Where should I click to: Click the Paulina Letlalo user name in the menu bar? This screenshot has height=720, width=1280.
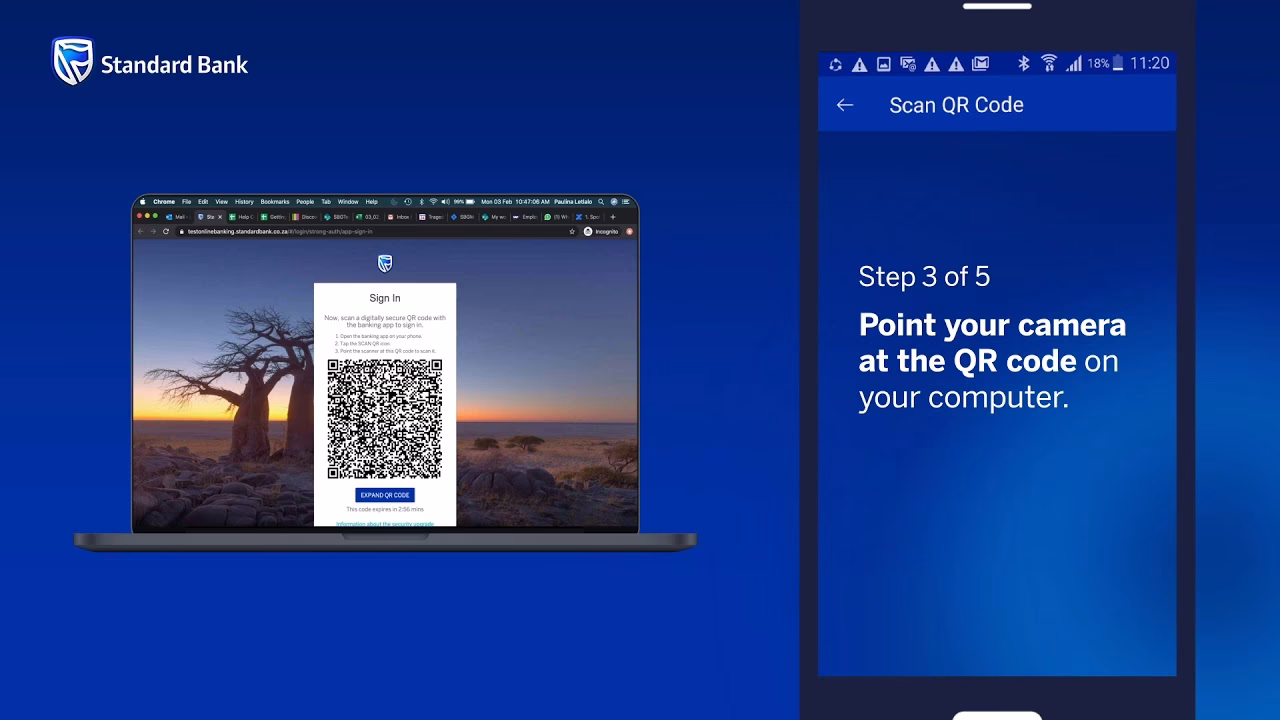click(573, 202)
